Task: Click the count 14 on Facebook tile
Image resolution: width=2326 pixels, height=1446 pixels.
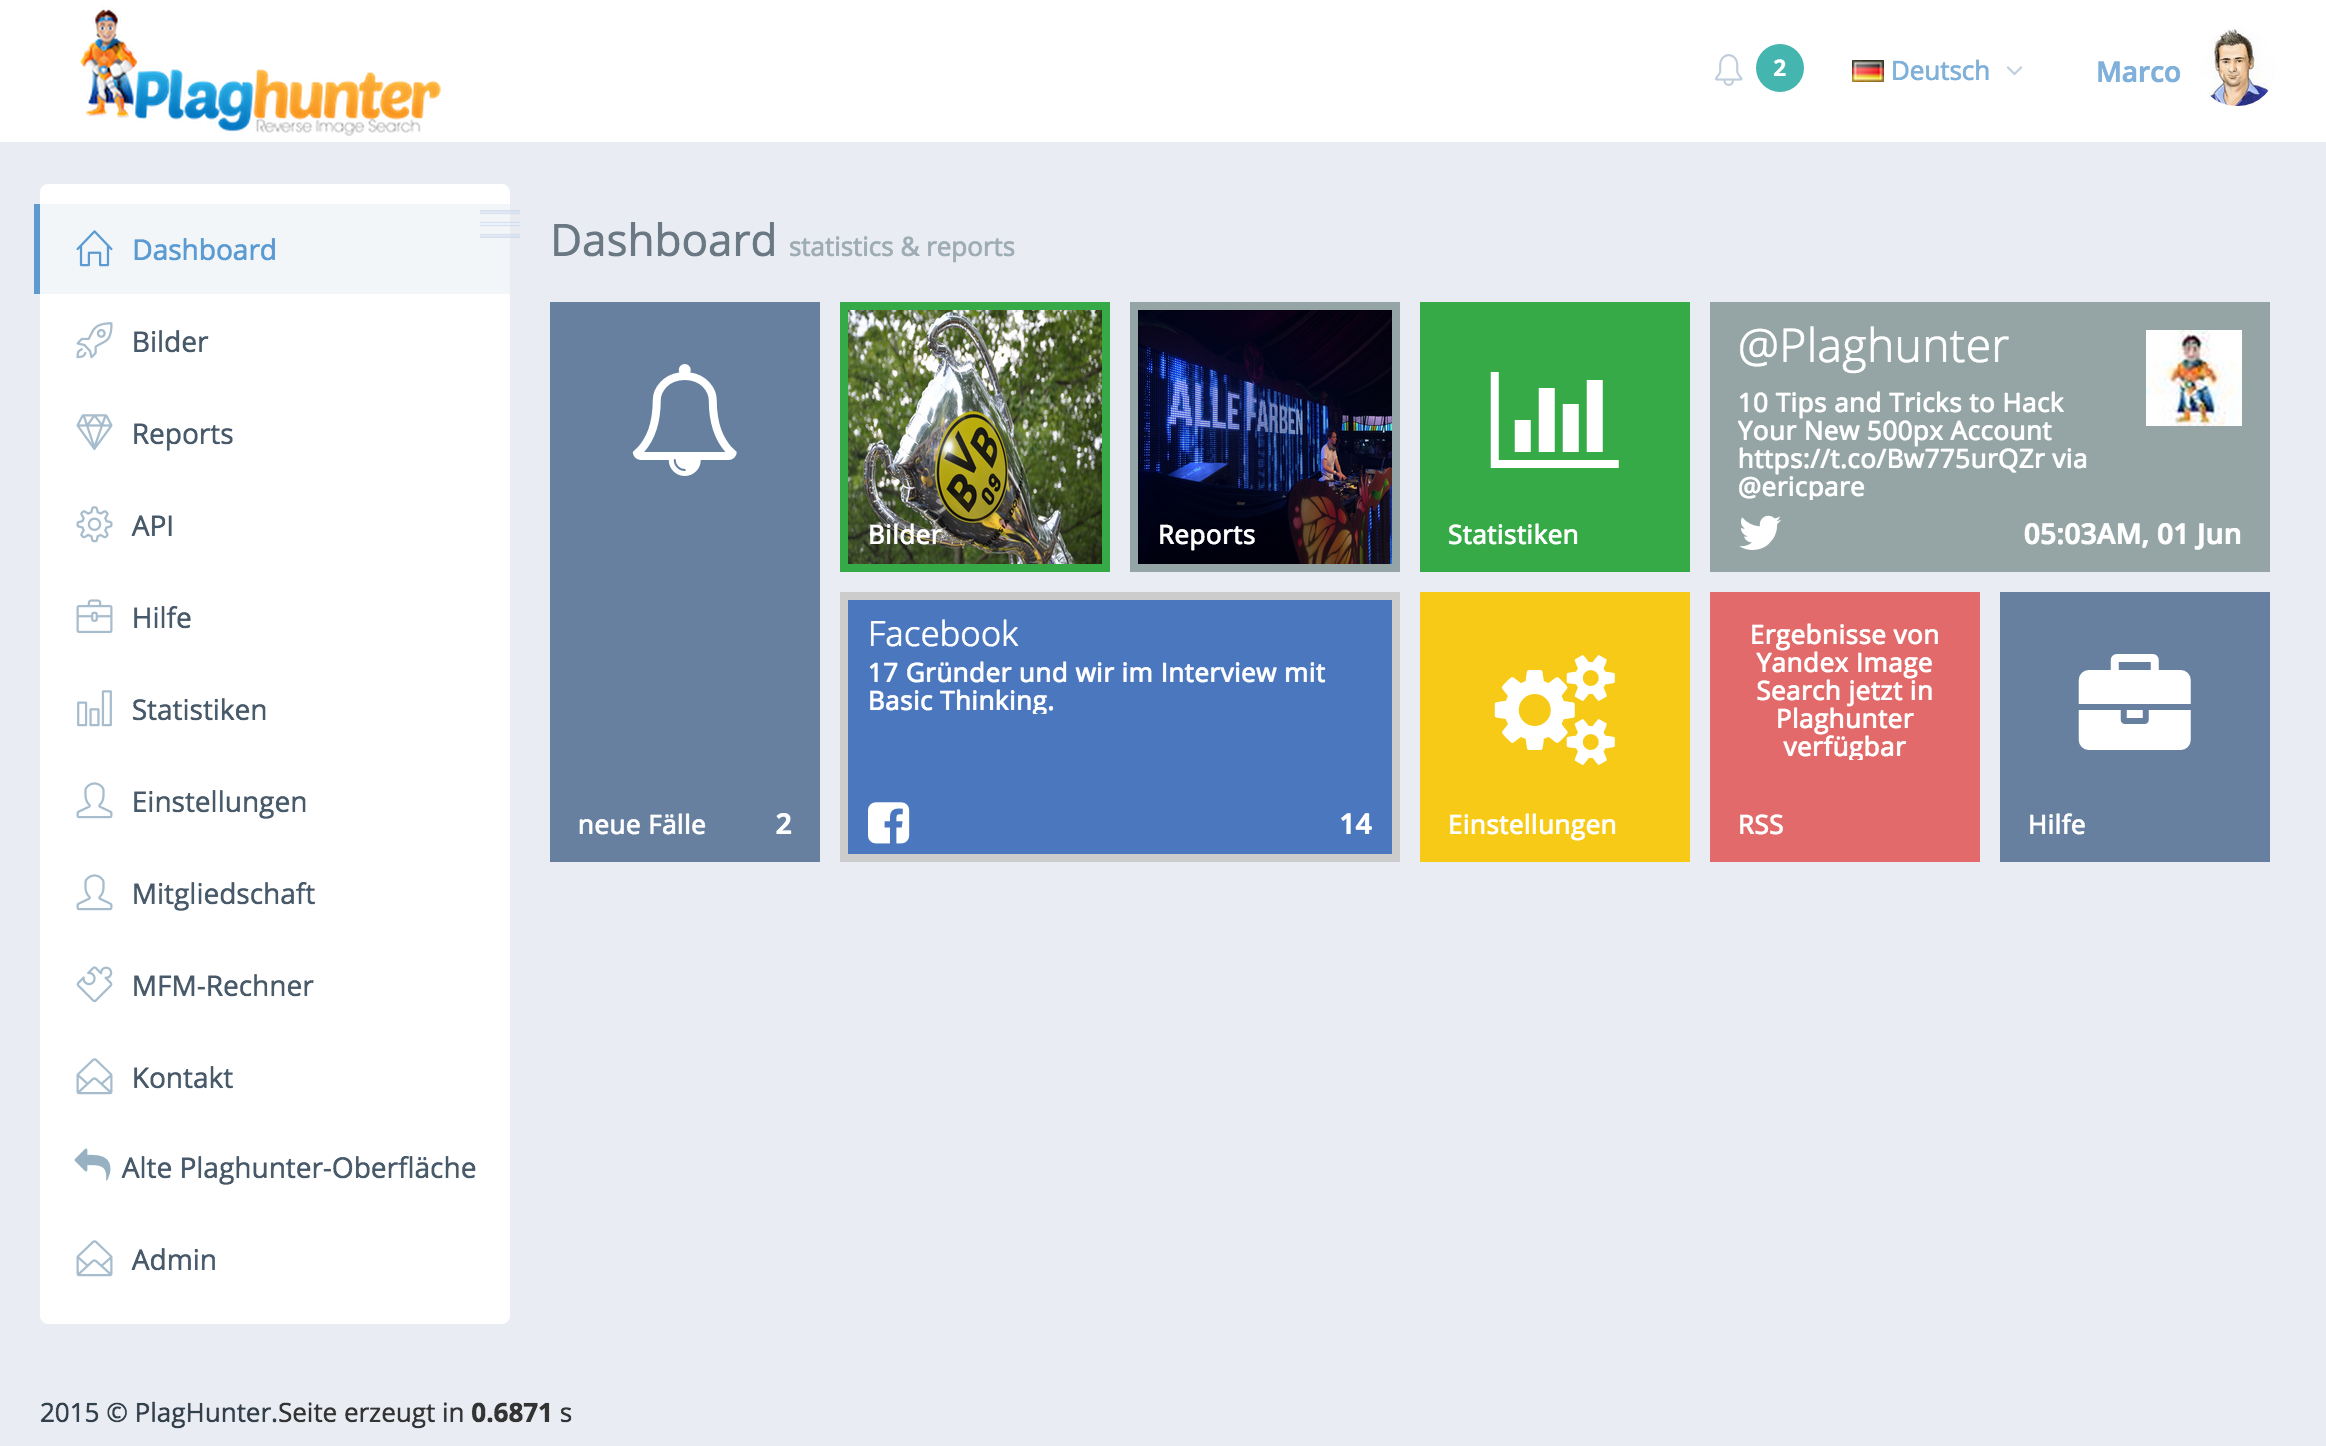Action: point(1356,824)
